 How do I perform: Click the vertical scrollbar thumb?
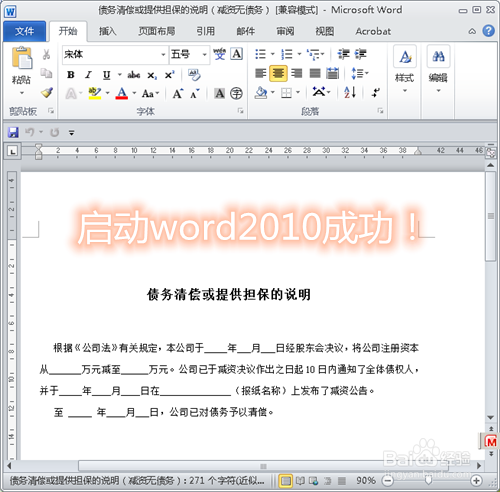[490, 217]
